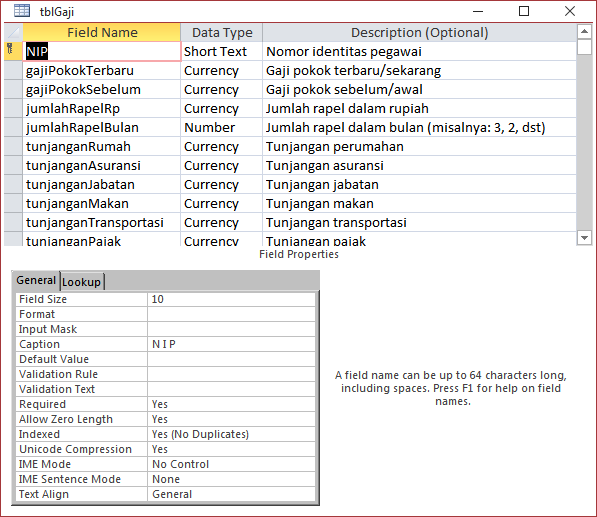
Task: Click the jumlahRapelBulan field name
Action: (102, 127)
